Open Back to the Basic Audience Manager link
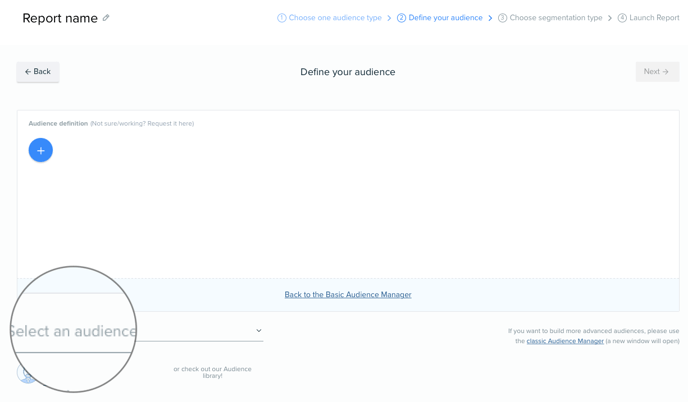Screen dimensions: 688x402 (x=348, y=294)
